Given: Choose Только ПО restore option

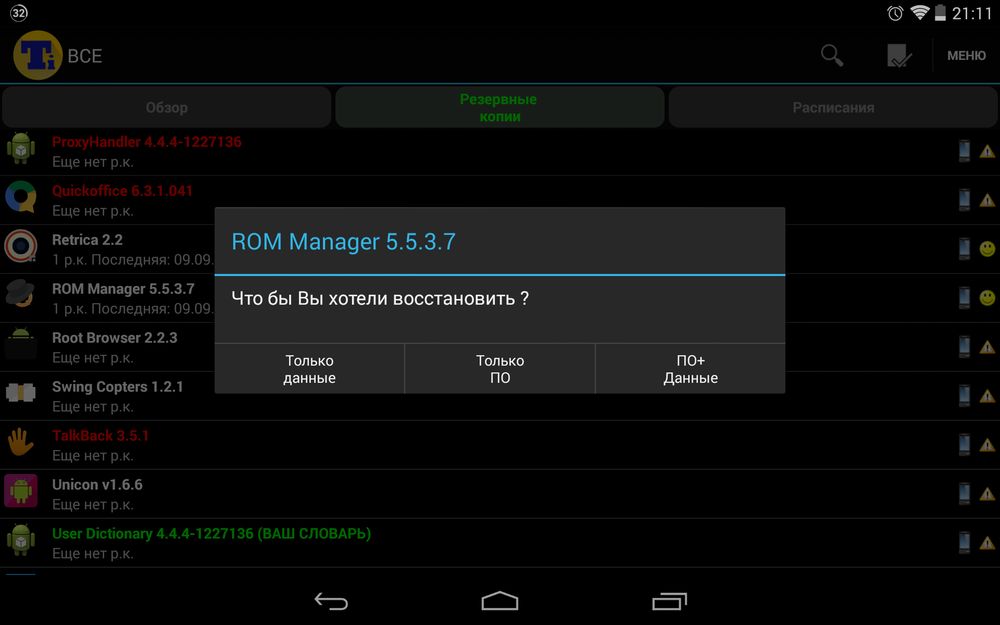Looking at the screenshot, I should (x=500, y=369).
